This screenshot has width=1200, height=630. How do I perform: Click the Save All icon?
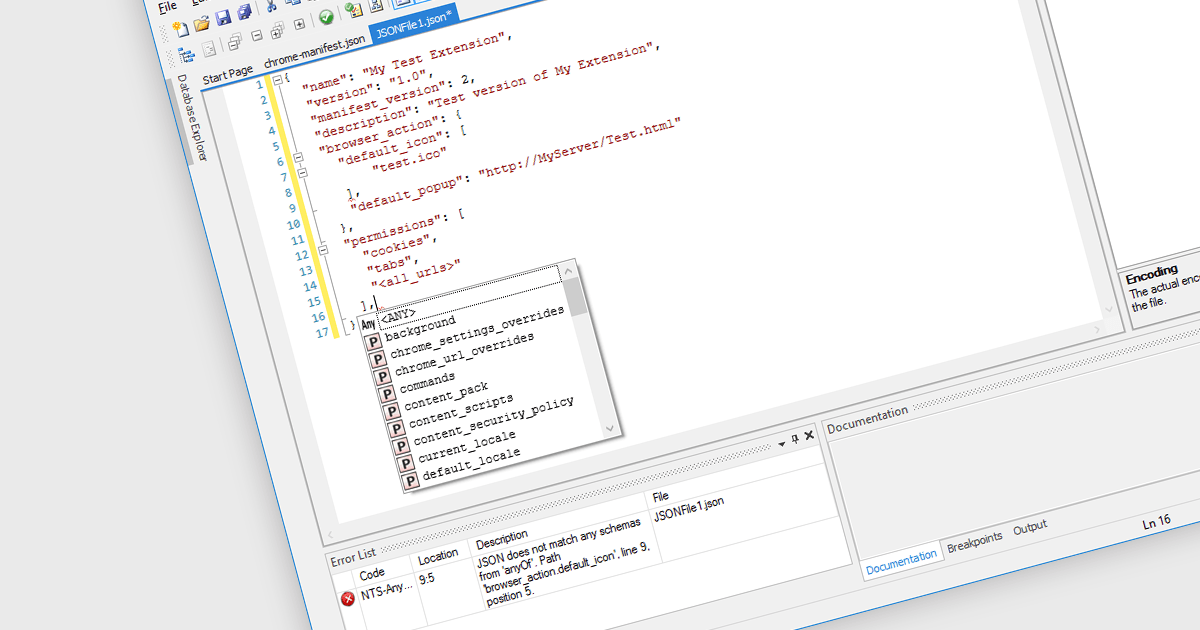point(243,13)
